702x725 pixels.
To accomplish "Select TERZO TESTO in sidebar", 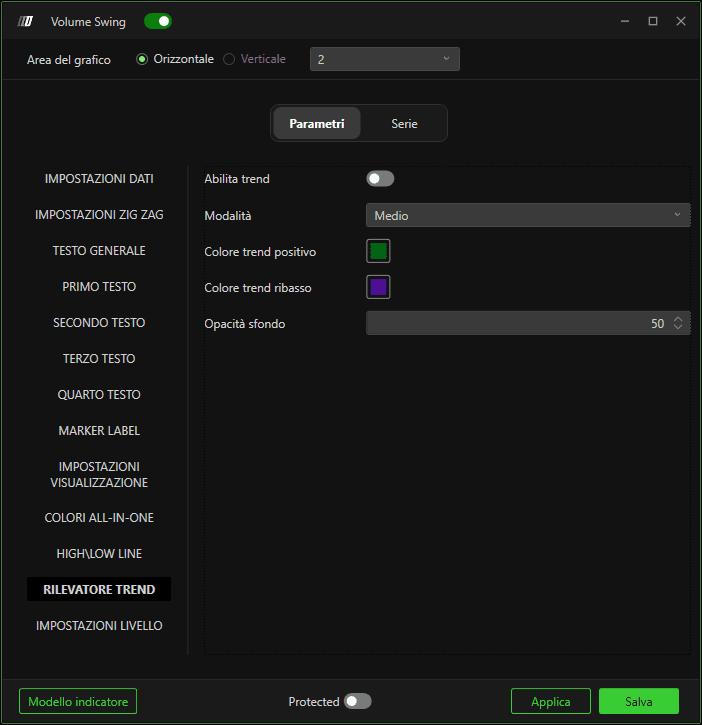I will (x=99, y=359).
